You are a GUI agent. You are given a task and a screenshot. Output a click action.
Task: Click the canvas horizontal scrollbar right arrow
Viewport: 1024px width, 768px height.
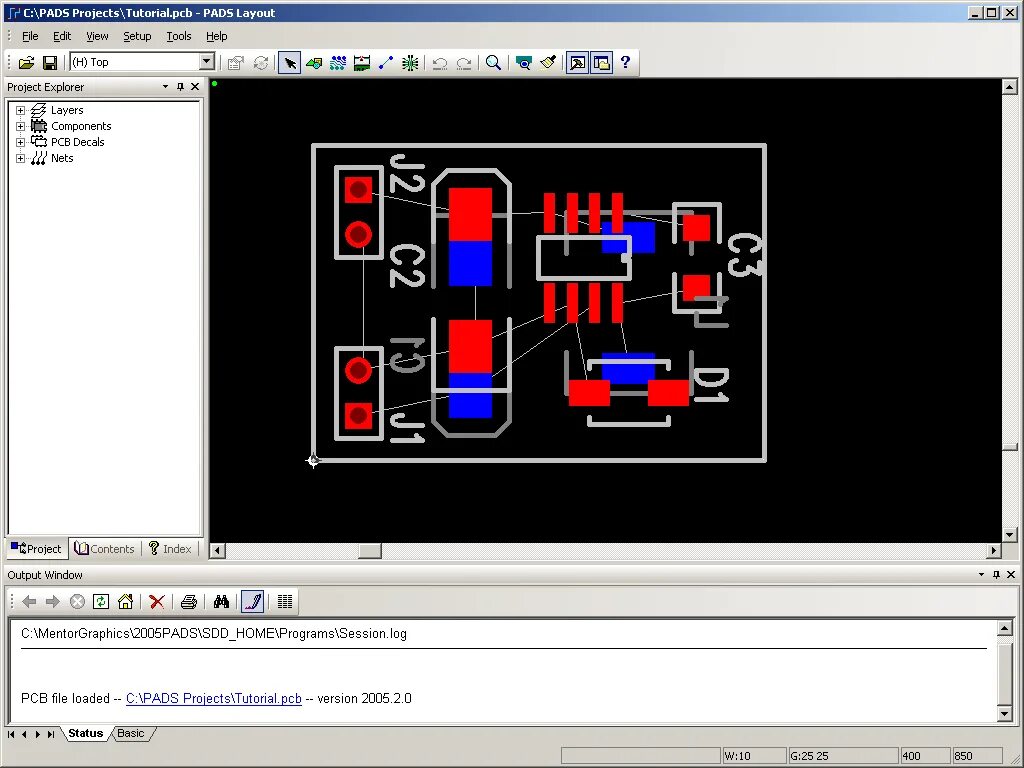coord(993,551)
